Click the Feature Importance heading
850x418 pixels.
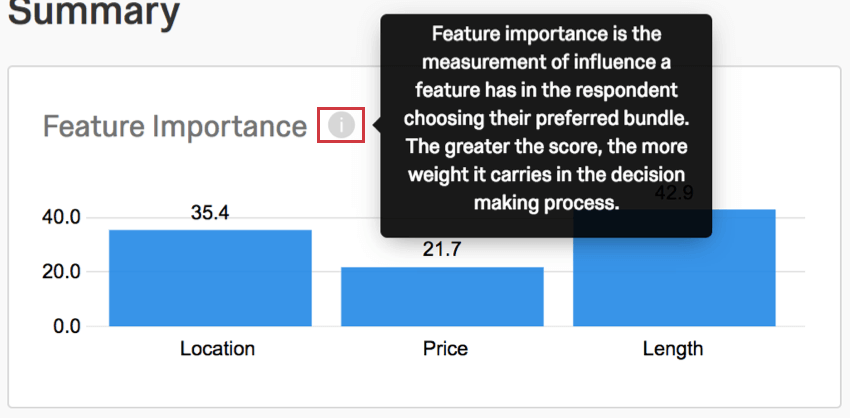point(175,126)
